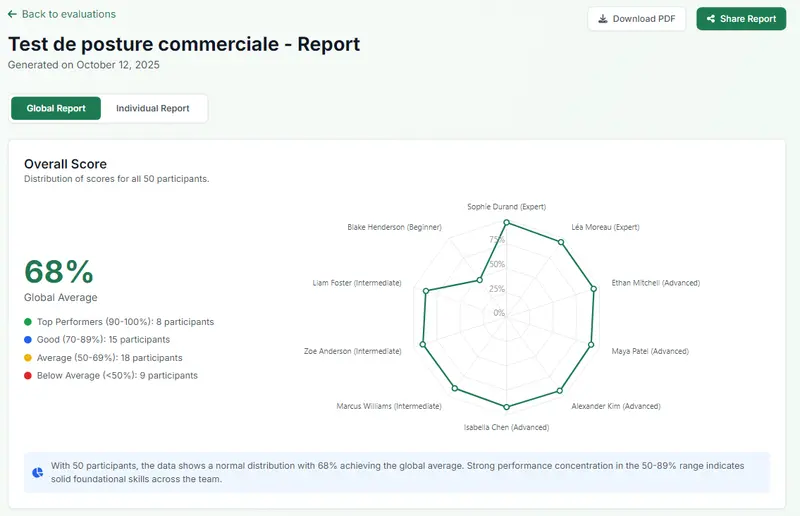The image size is (800, 516).
Task: Click the yellow Average legend dot
Action: point(28,358)
